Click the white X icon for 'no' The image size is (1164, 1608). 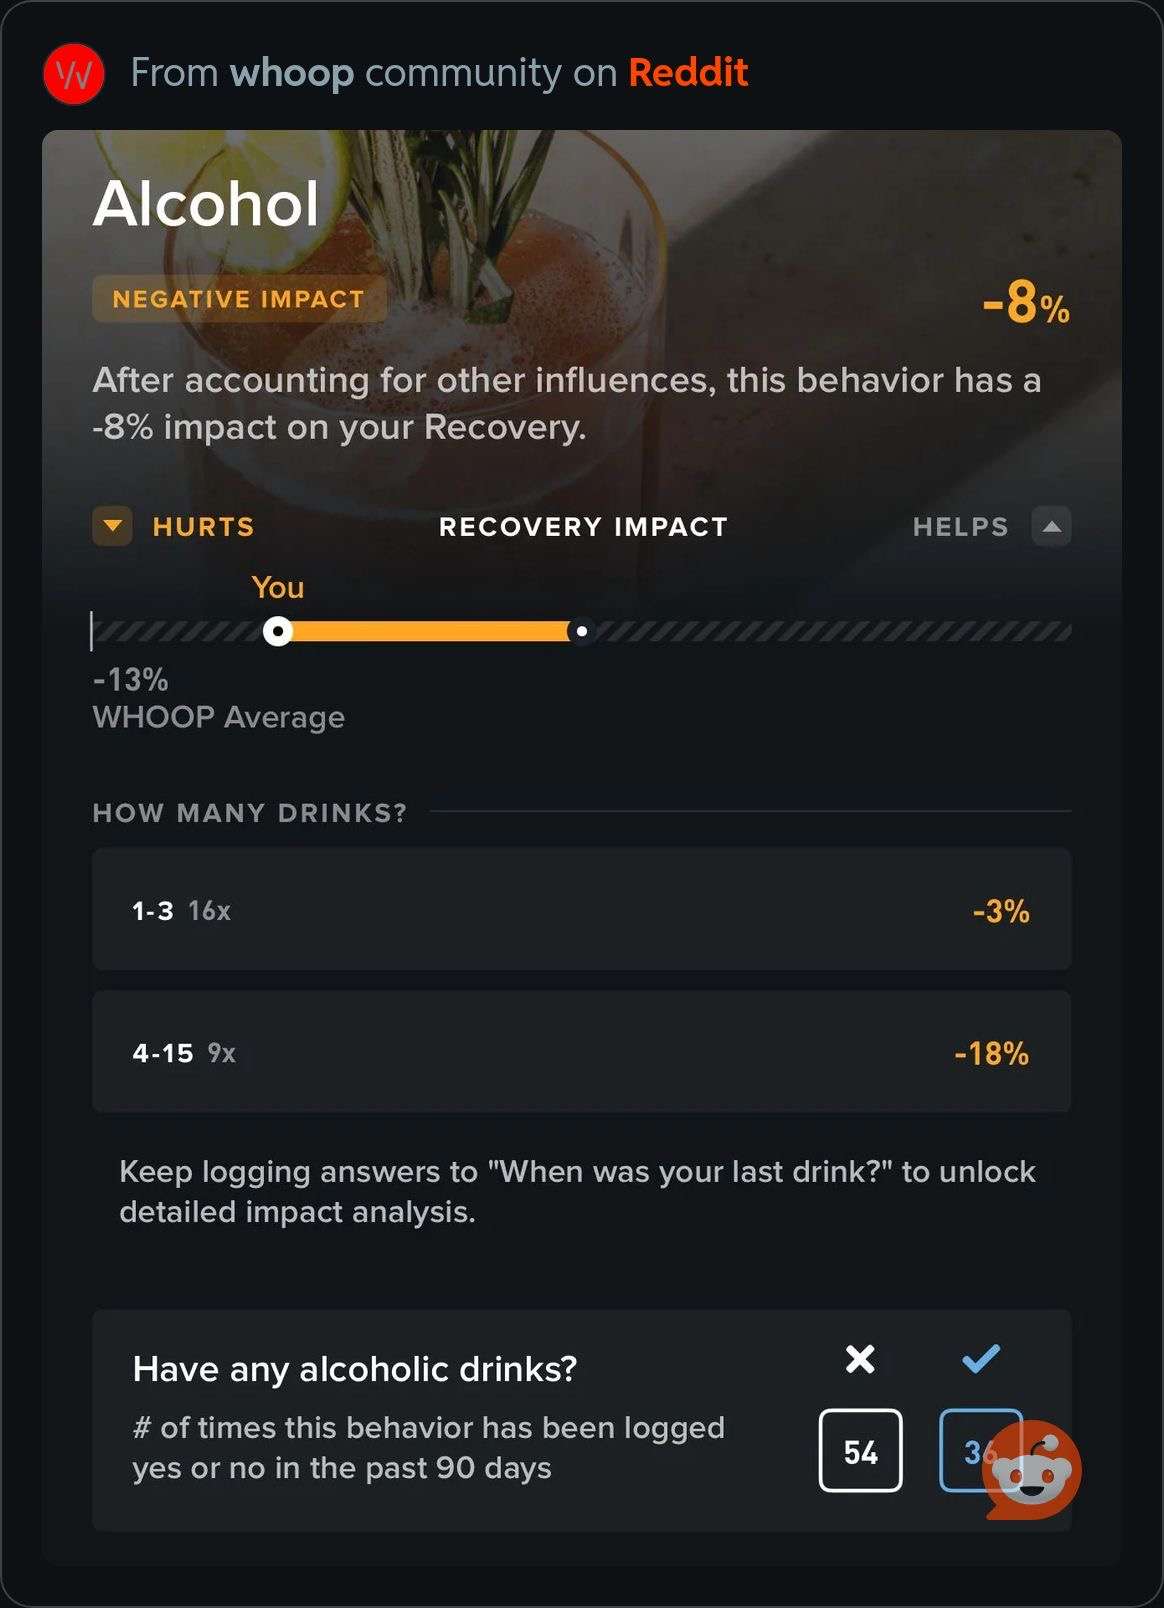tap(860, 1359)
